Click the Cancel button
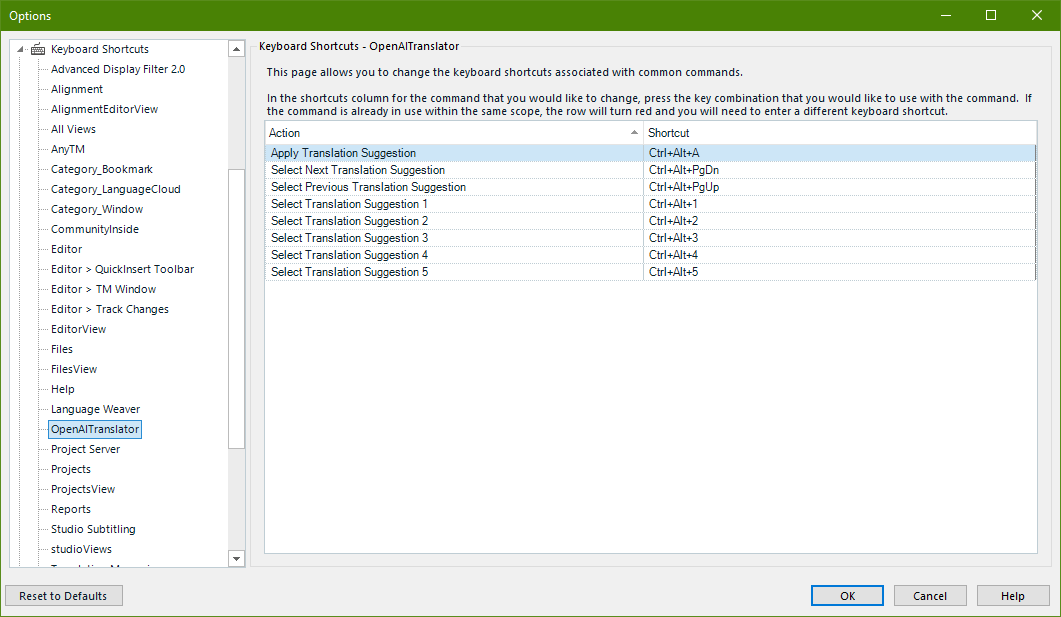This screenshot has width=1061, height=617. (930, 596)
